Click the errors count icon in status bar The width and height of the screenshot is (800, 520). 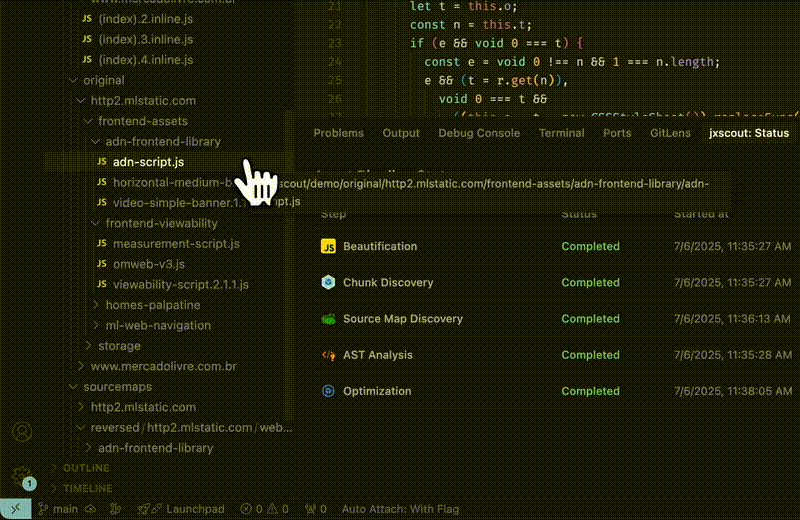coord(246,509)
